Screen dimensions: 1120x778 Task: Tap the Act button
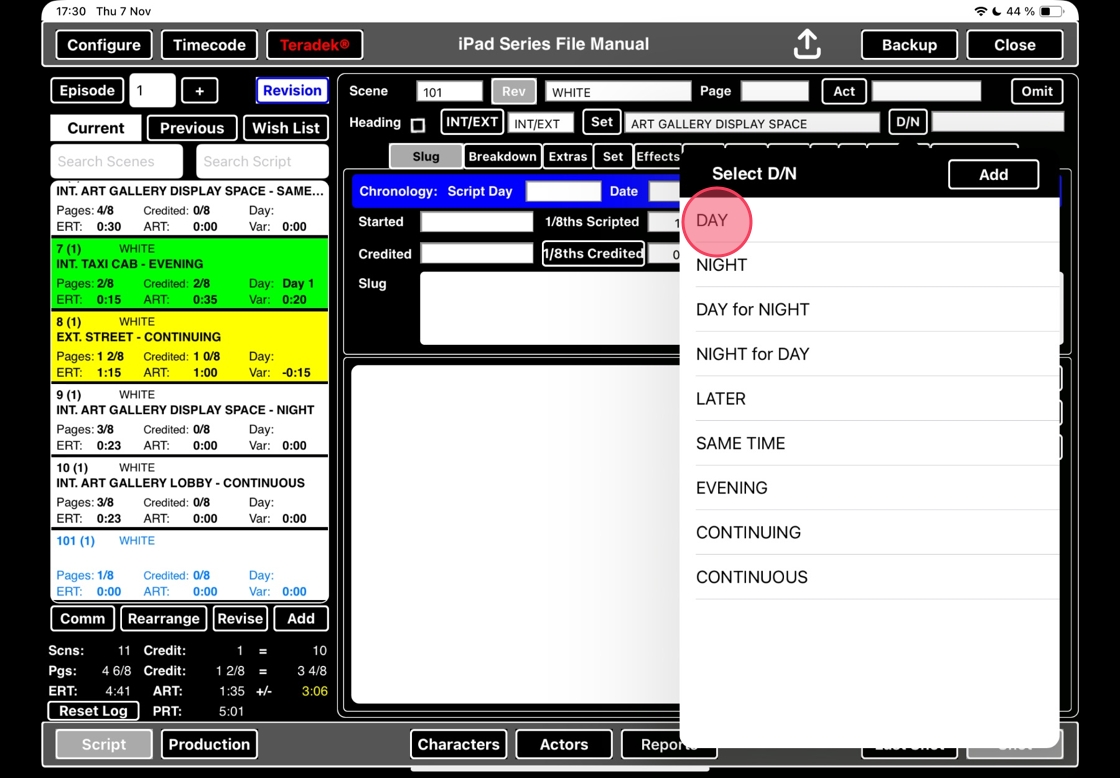844,91
